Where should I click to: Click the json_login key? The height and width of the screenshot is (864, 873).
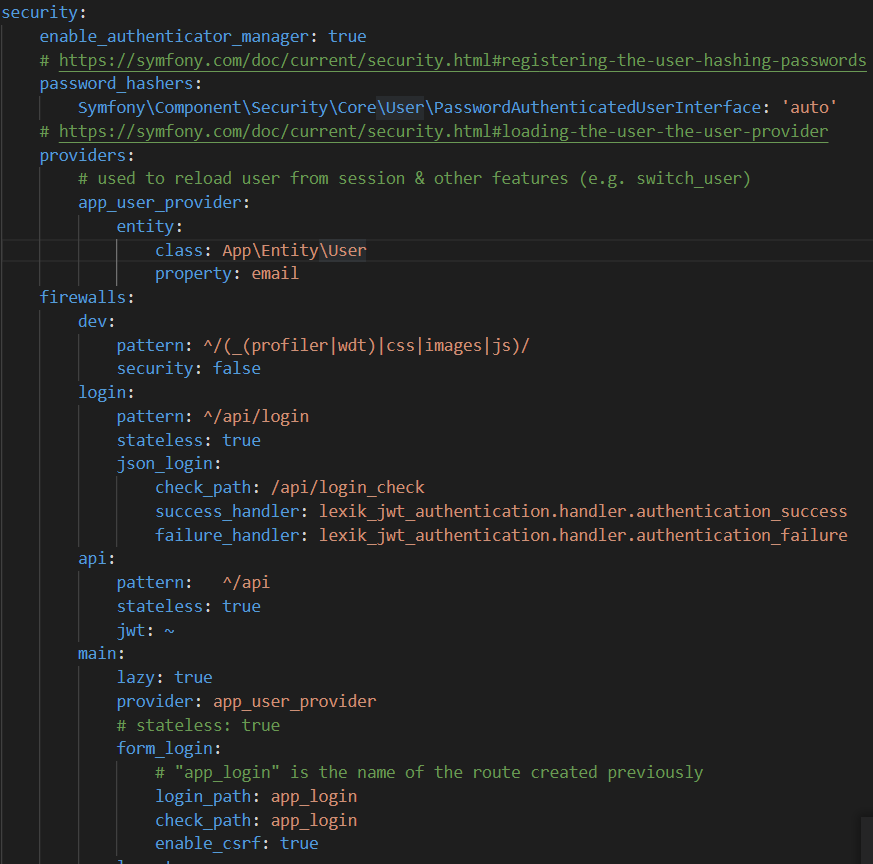[x=165, y=464]
